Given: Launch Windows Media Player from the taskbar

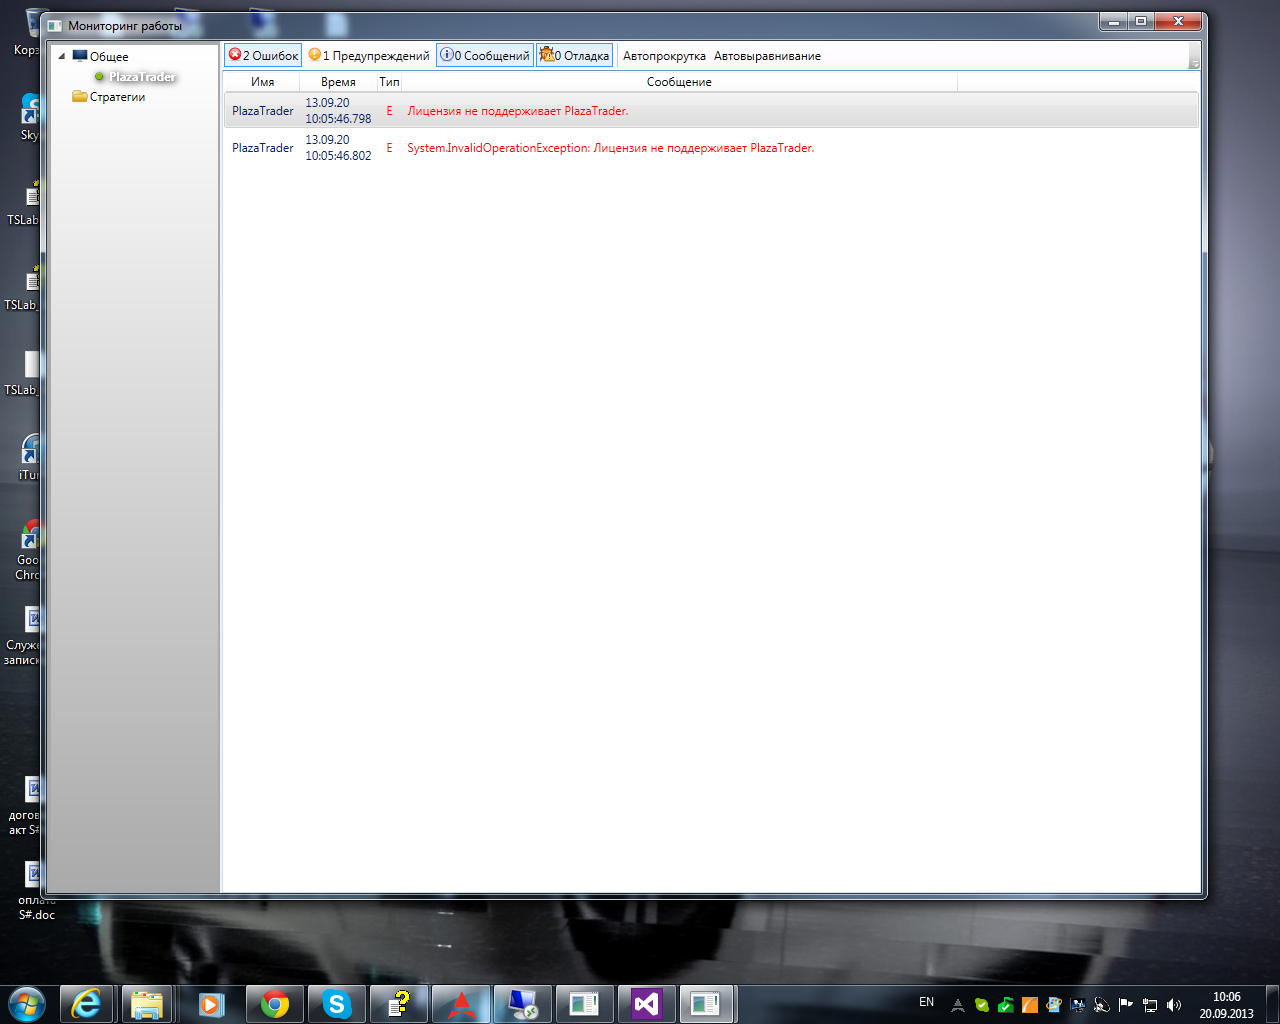Looking at the screenshot, I should point(211,1004).
